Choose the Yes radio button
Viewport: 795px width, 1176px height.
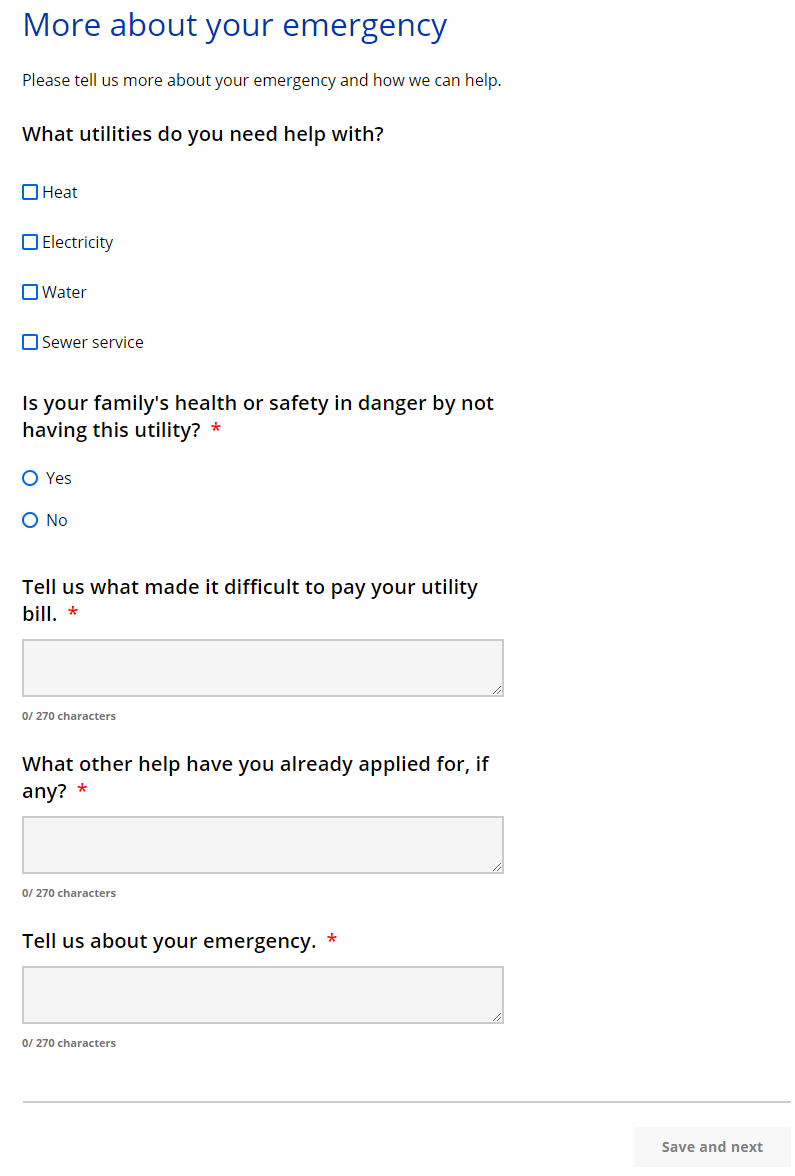point(30,478)
